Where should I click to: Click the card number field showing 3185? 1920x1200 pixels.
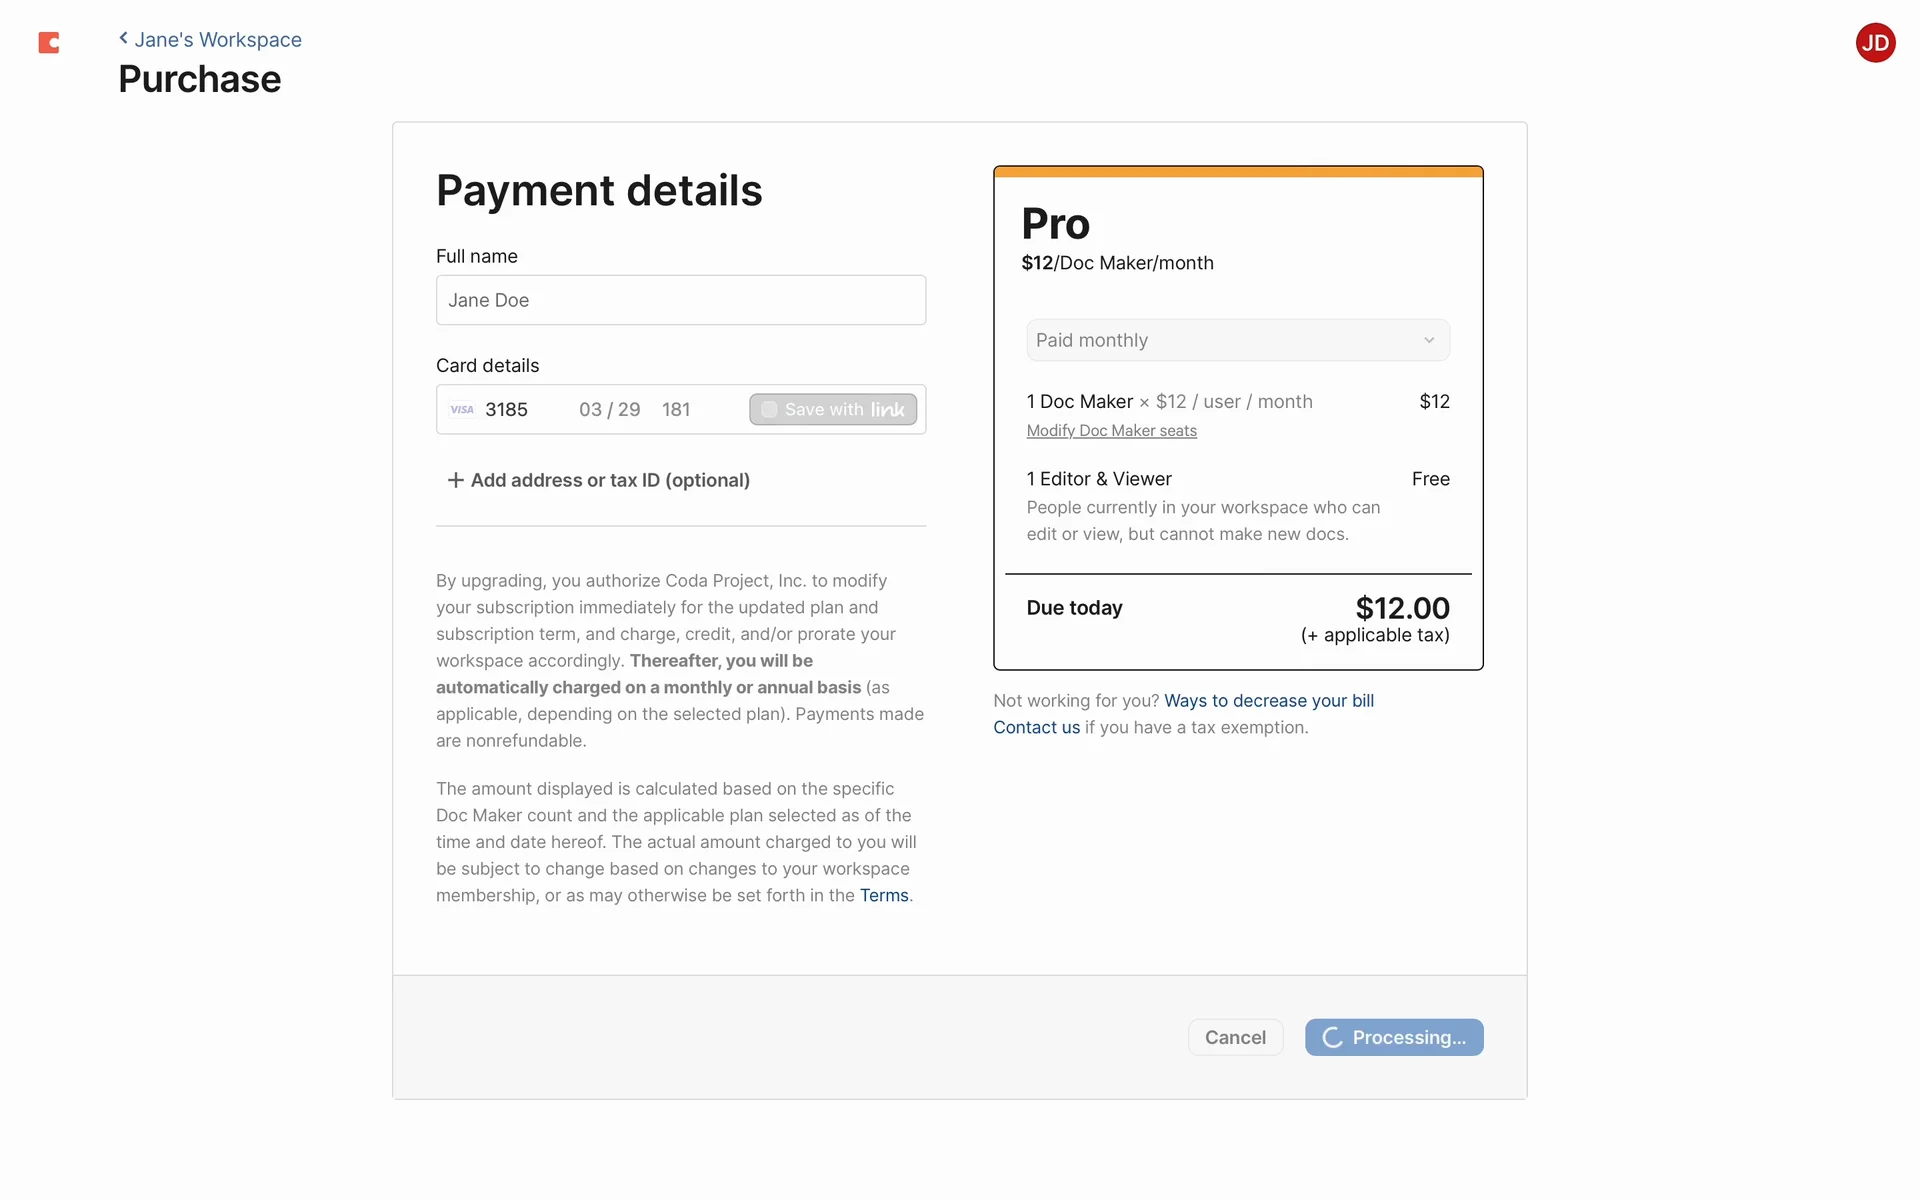[x=507, y=409]
